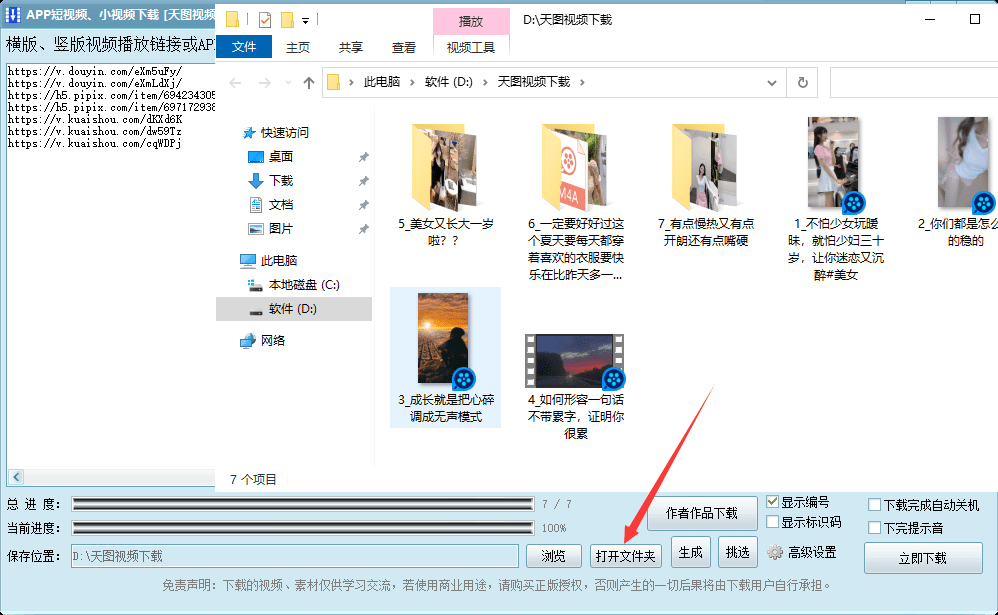The width and height of the screenshot is (998, 615).
Task: Click the 立即下载 button
Action: (x=923, y=558)
